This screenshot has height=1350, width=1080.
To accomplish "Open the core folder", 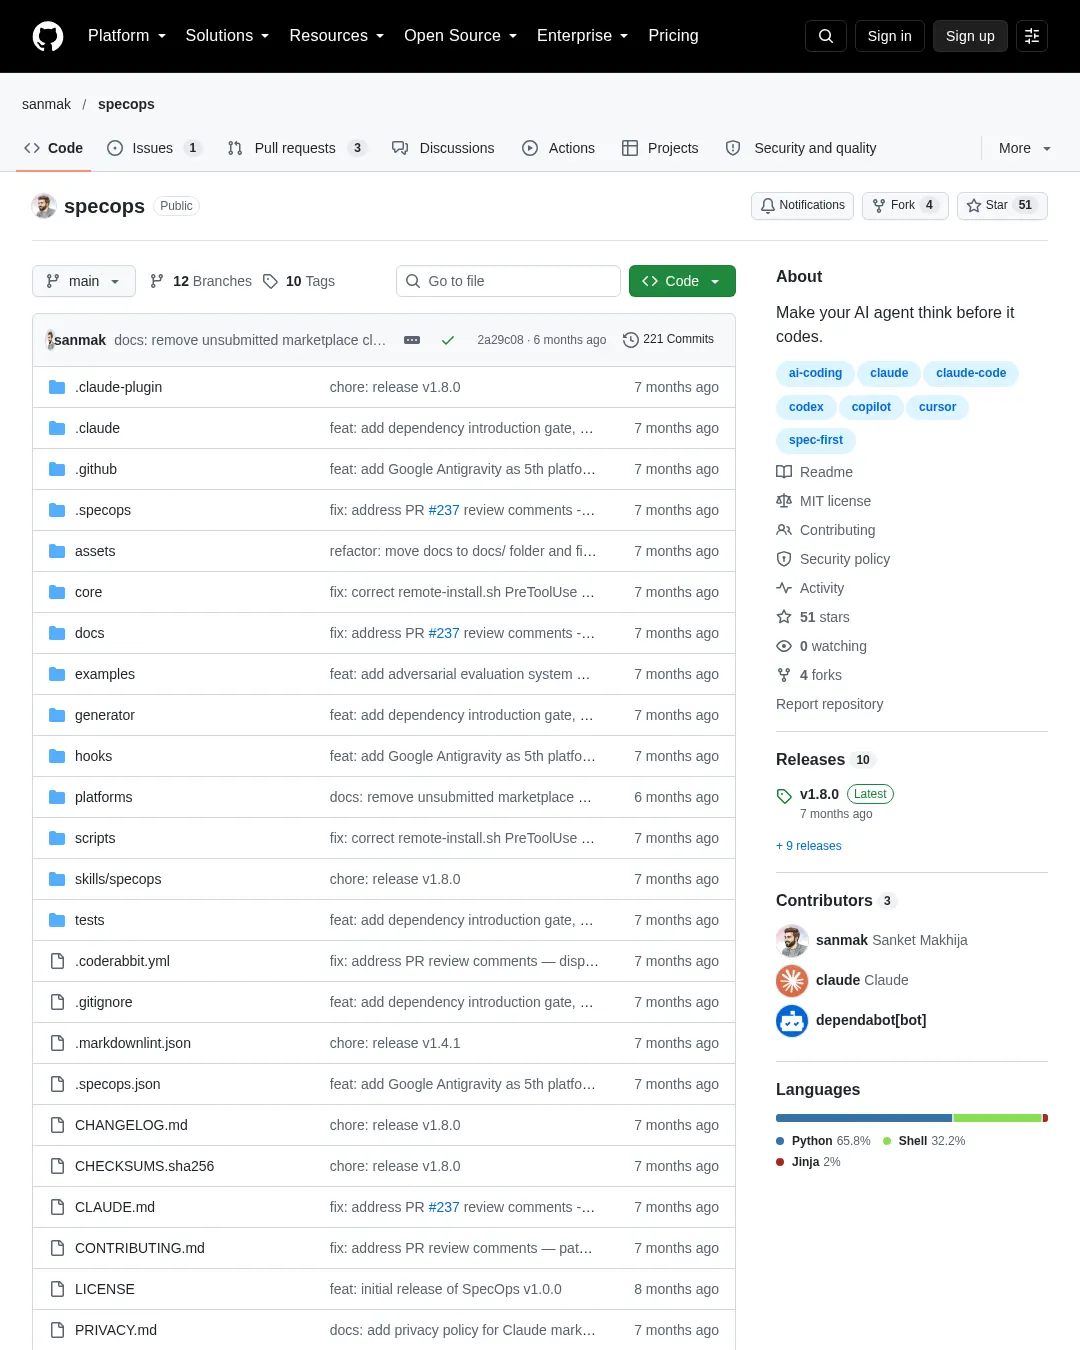I will (x=88, y=592).
